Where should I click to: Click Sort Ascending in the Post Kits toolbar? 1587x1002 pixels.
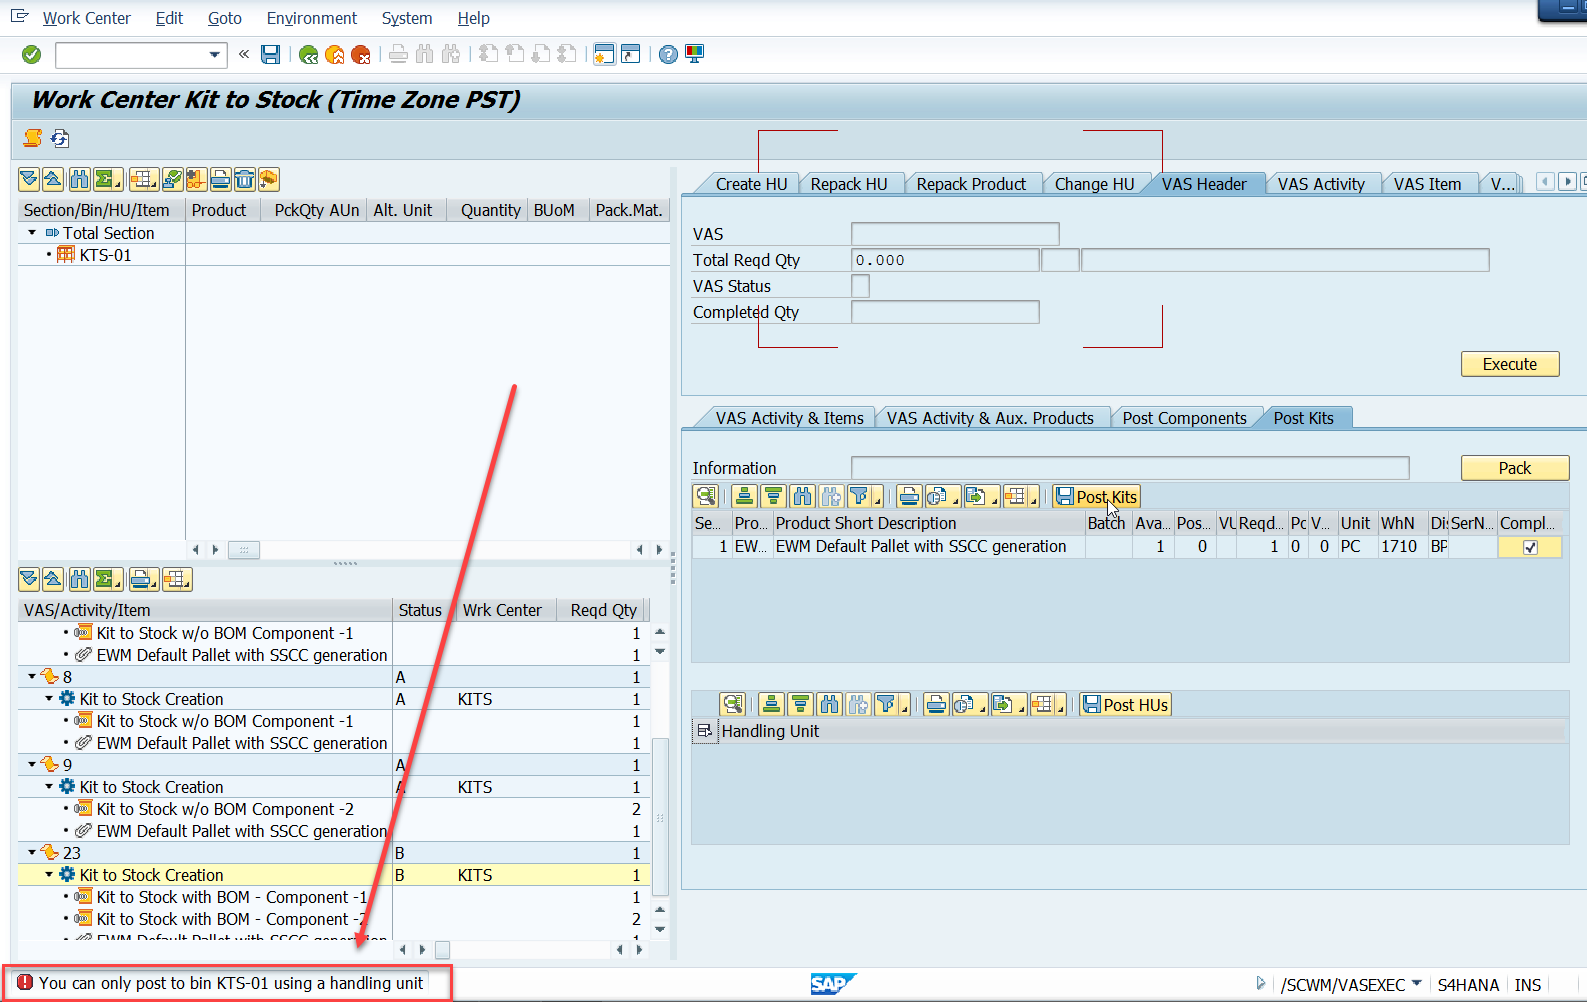click(x=744, y=497)
